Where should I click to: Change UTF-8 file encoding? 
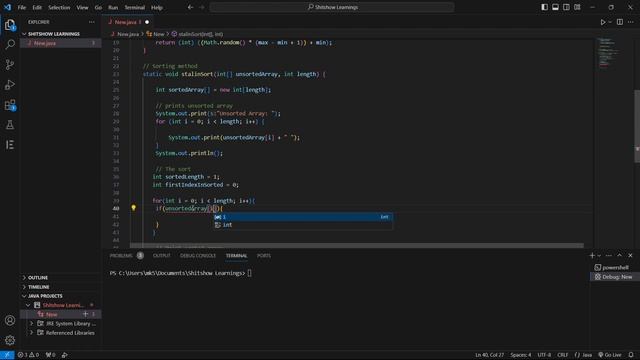coord(544,355)
